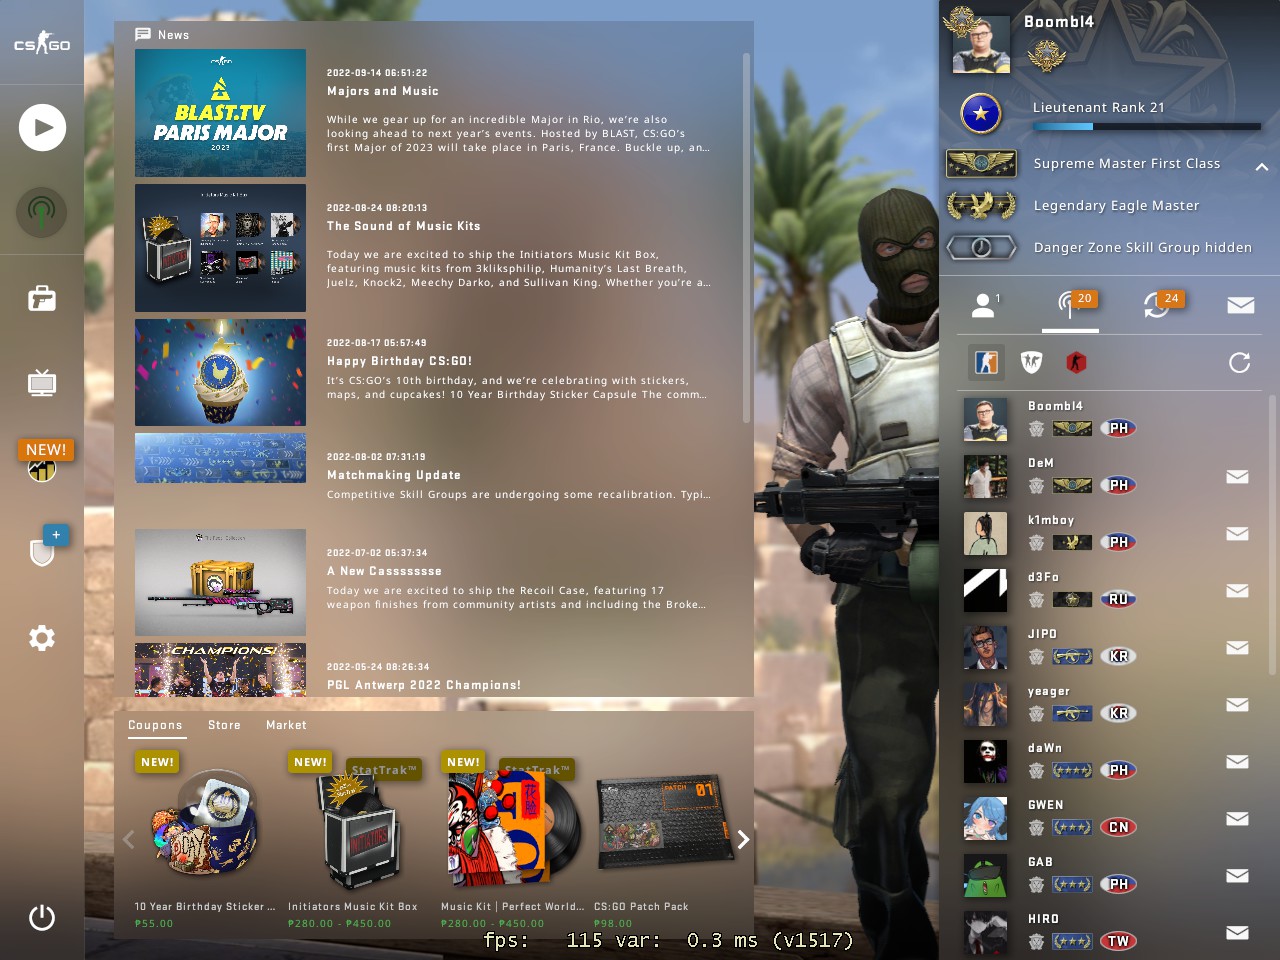
Task: Invite k1mbay using the envelope icon
Action: (x=1237, y=534)
